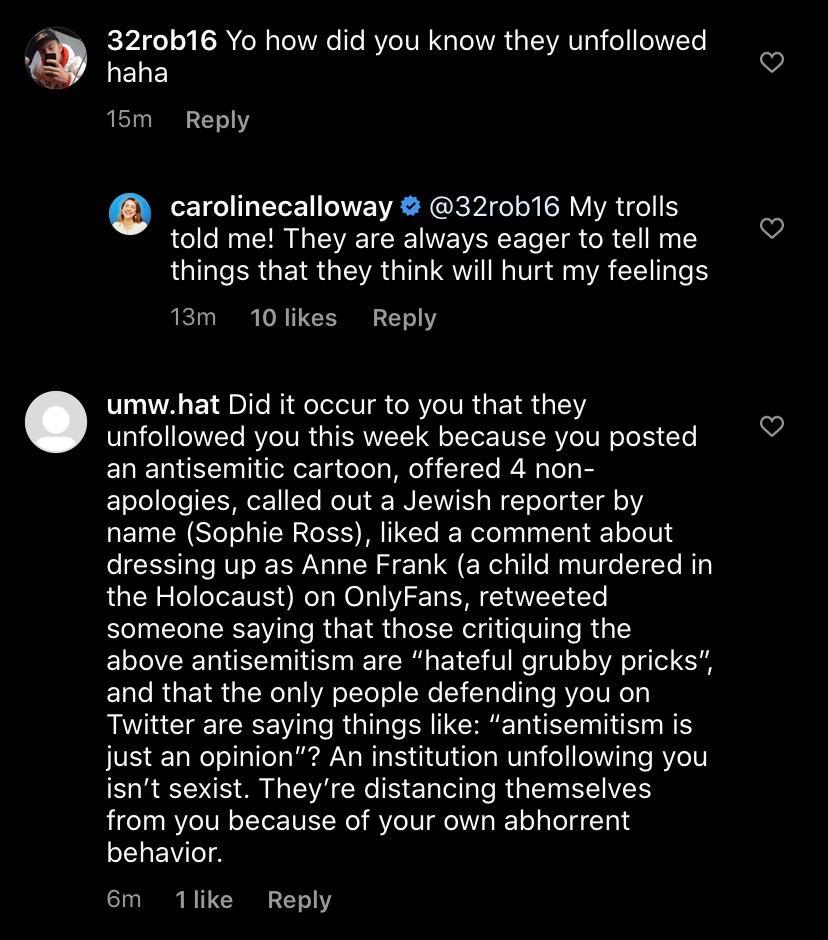Tap the heart beside umw.hat's comment
The height and width of the screenshot is (940, 828).
[x=771, y=426]
